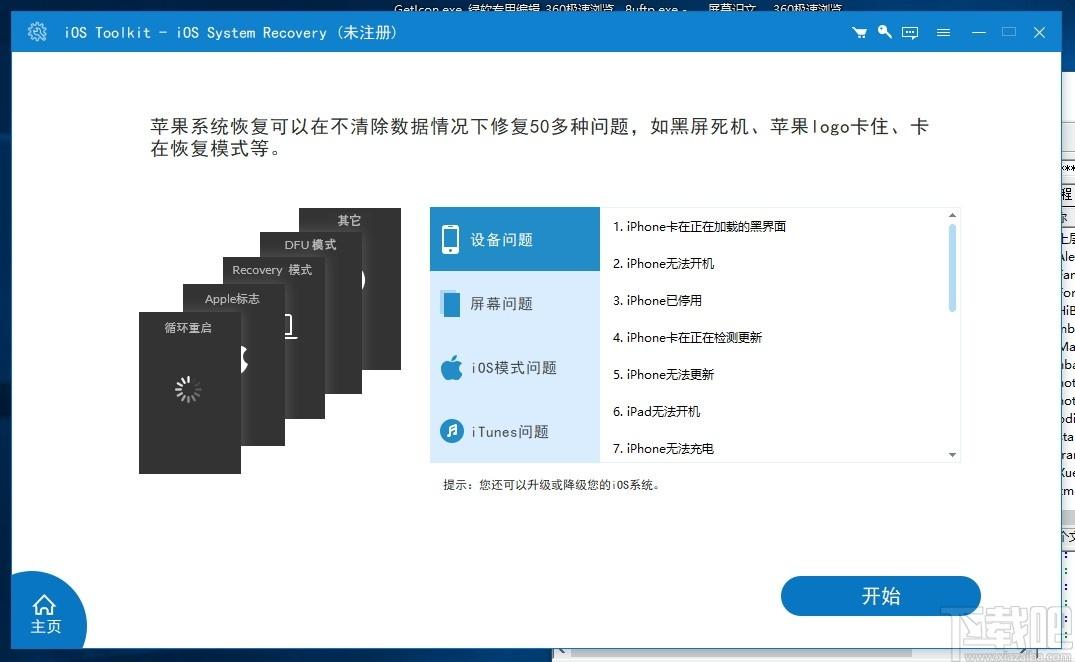Click list item iPhone无法更新
Image resolution: width=1075 pixels, height=662 pixels.
(x=663, y=374)
